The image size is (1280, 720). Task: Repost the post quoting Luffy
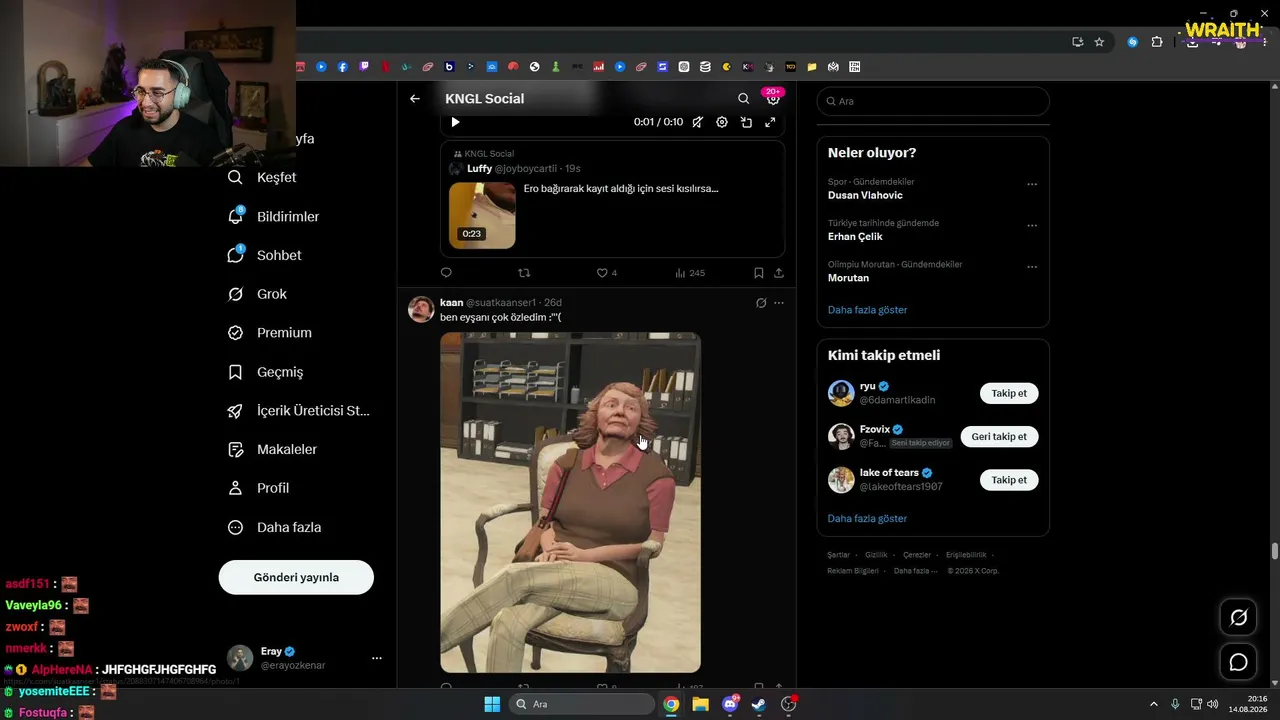coord(524,273)
